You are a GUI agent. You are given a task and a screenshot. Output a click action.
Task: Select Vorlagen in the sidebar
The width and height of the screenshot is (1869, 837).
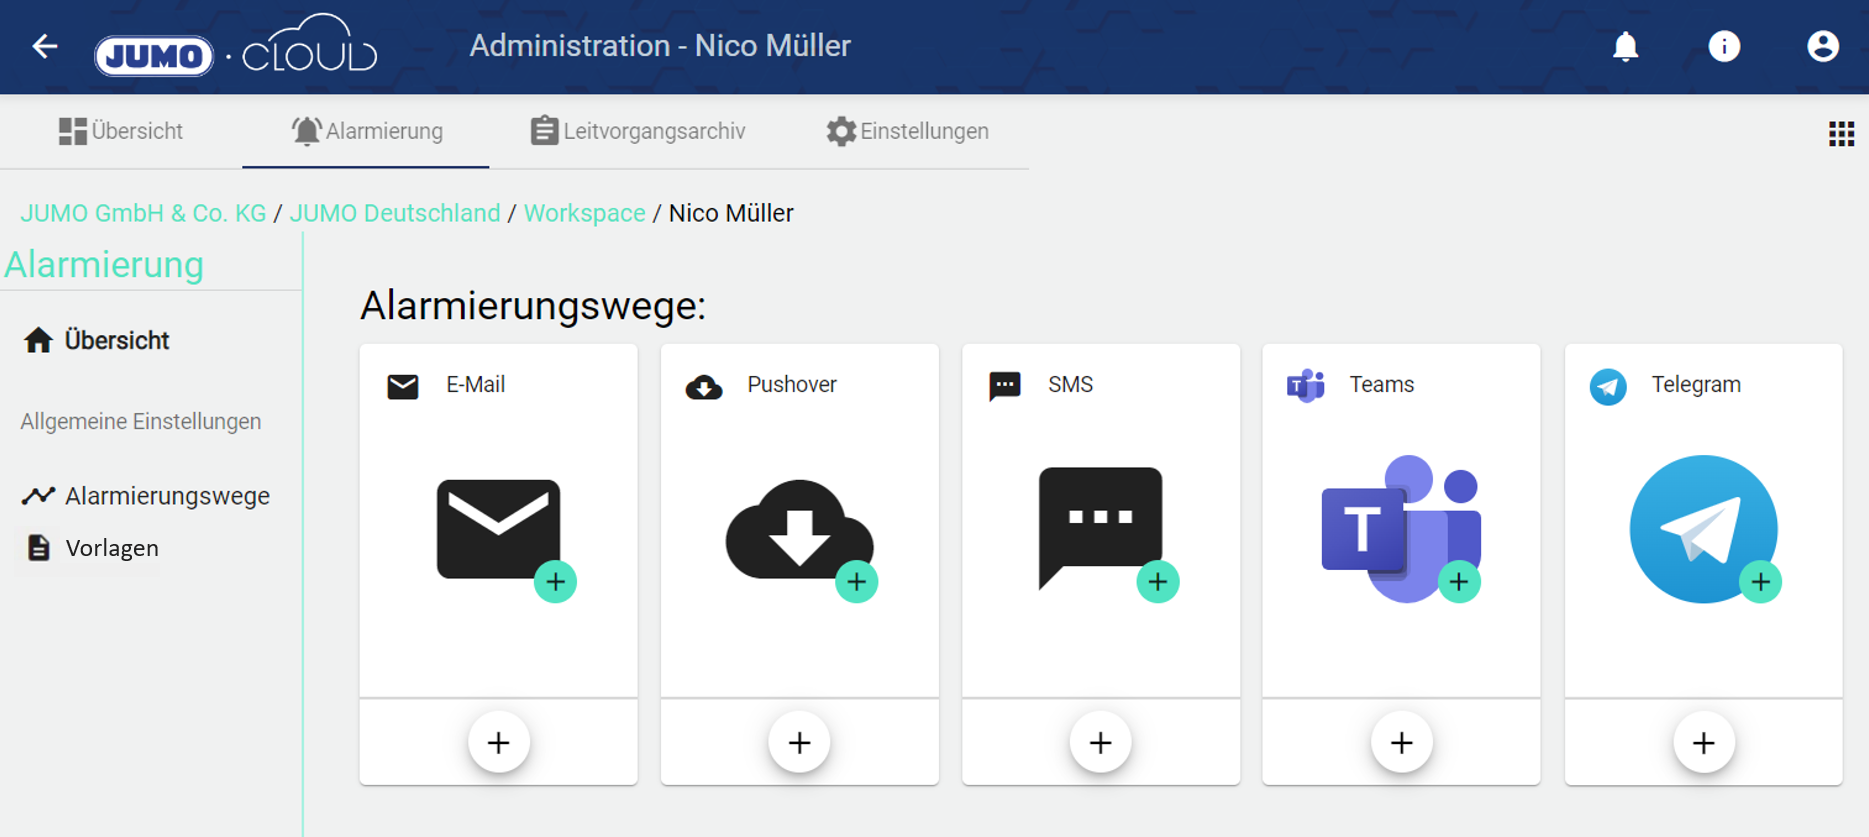(x=111, y=548)
